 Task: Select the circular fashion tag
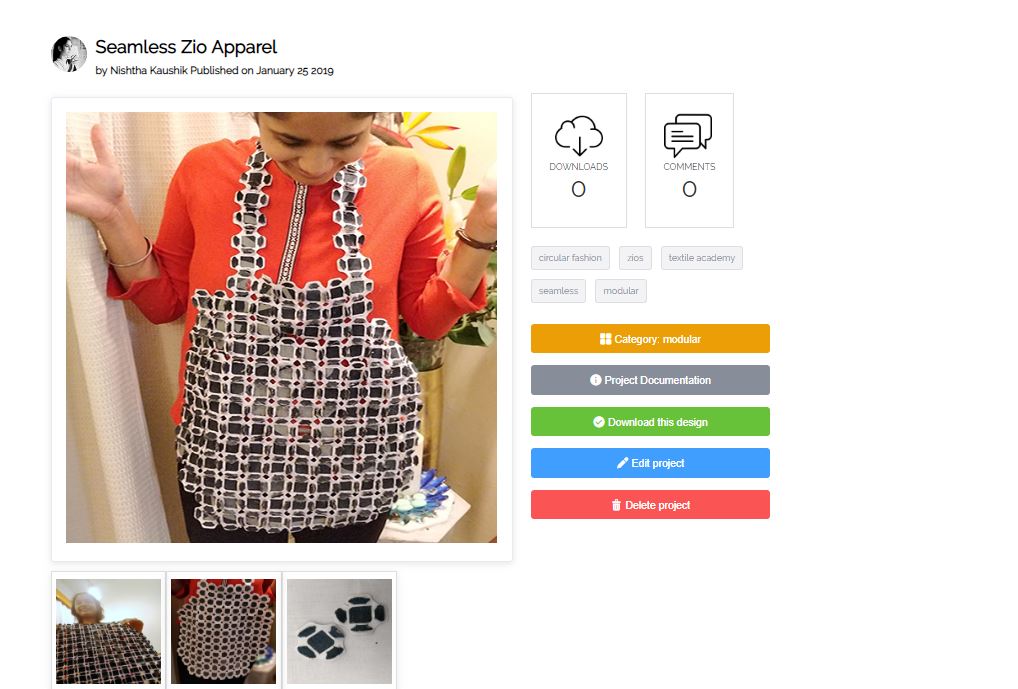570,258
